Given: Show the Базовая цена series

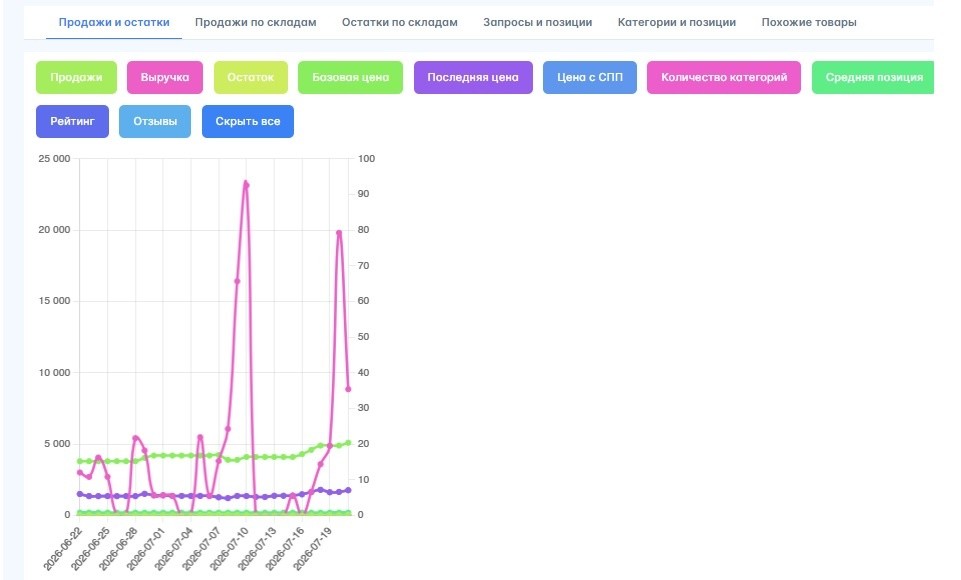Looking at the screenshot, I should (x=351, y=77).
